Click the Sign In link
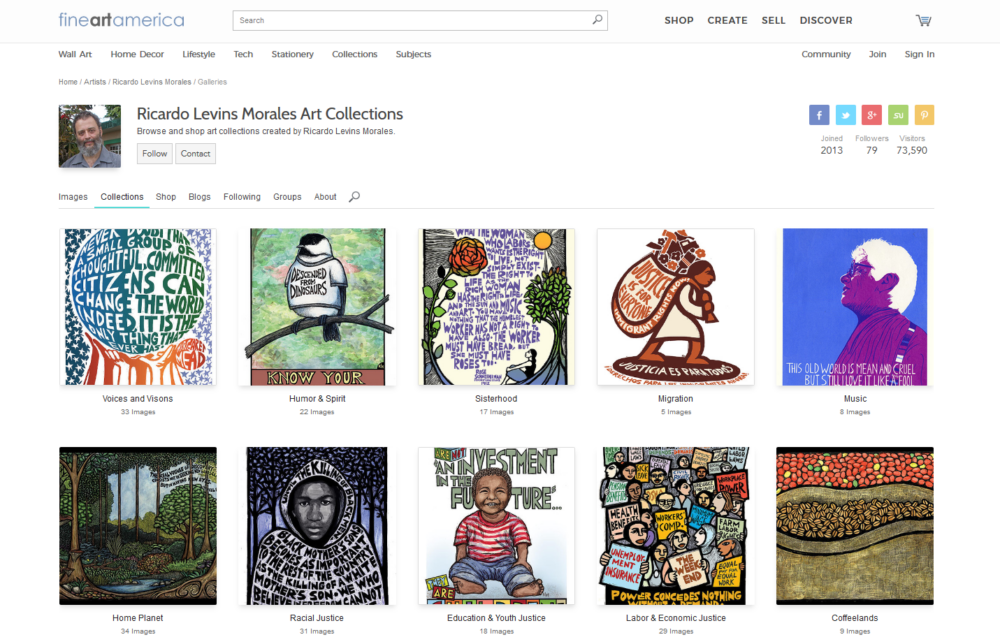Image resolution: width=1000 pixels, height=644 pixels. [919, 54]
